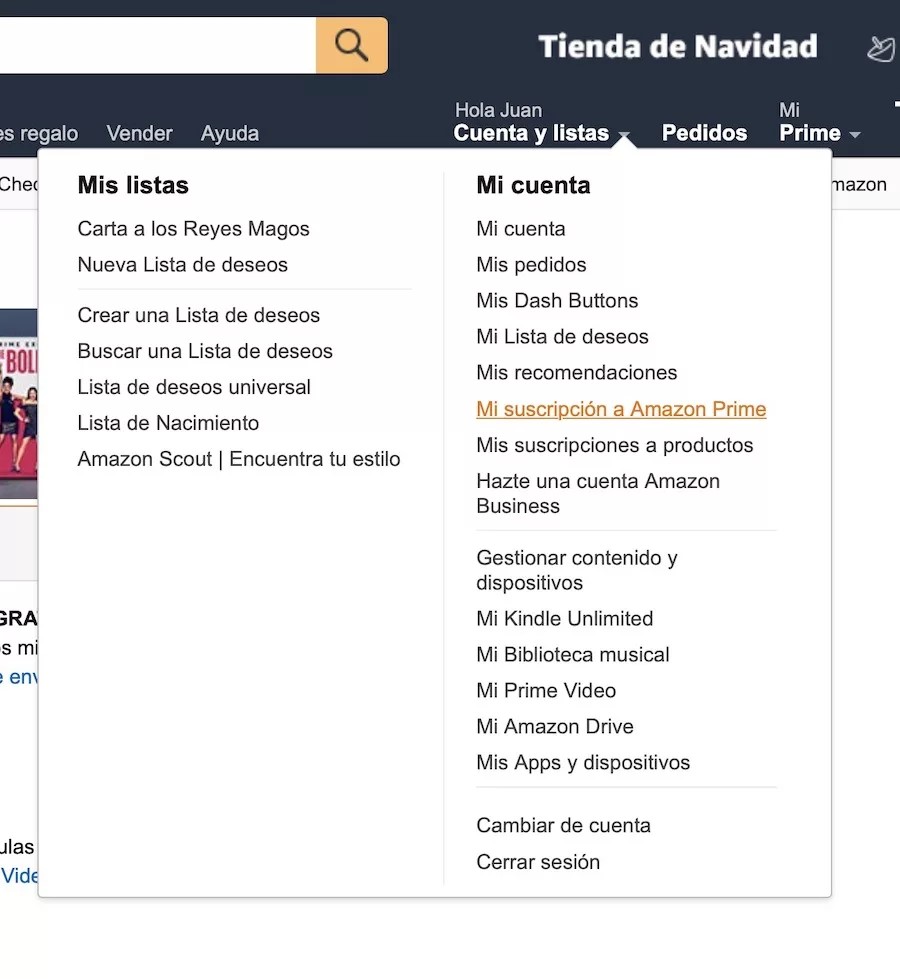Viewport: 900px width, 979px height.
Task: Click "Crear una Lista de deseos"
Action: 198,315
